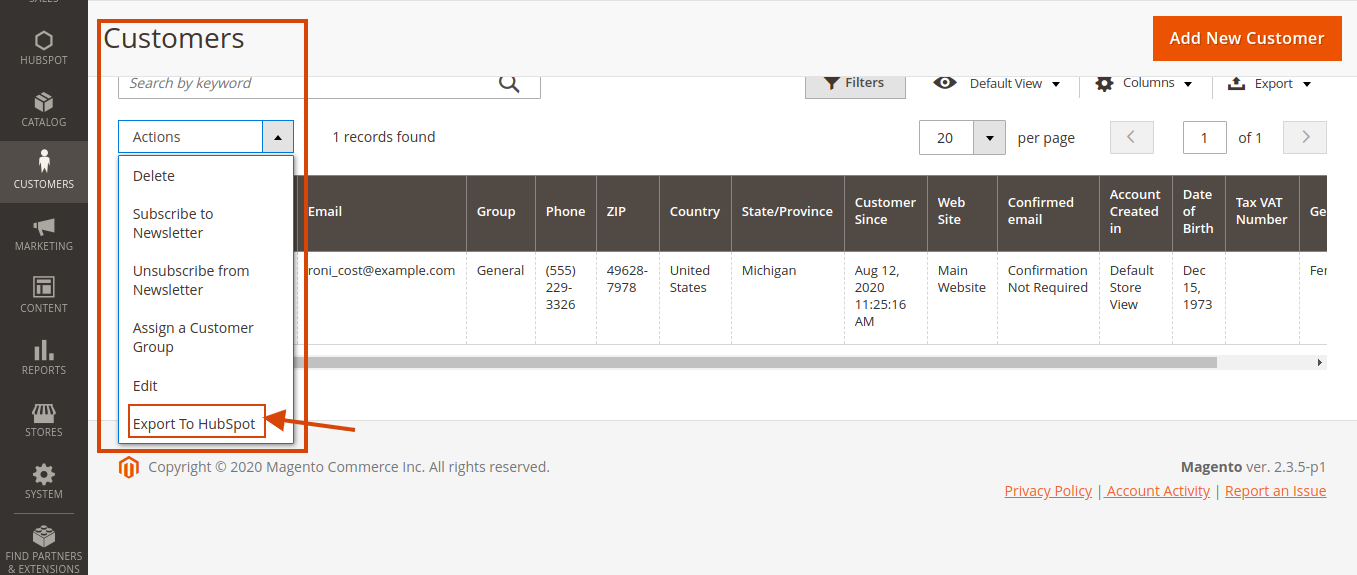Open the Marketing sidebar menu
This screenshot has height=575, width=1357.
coord(44,234)
